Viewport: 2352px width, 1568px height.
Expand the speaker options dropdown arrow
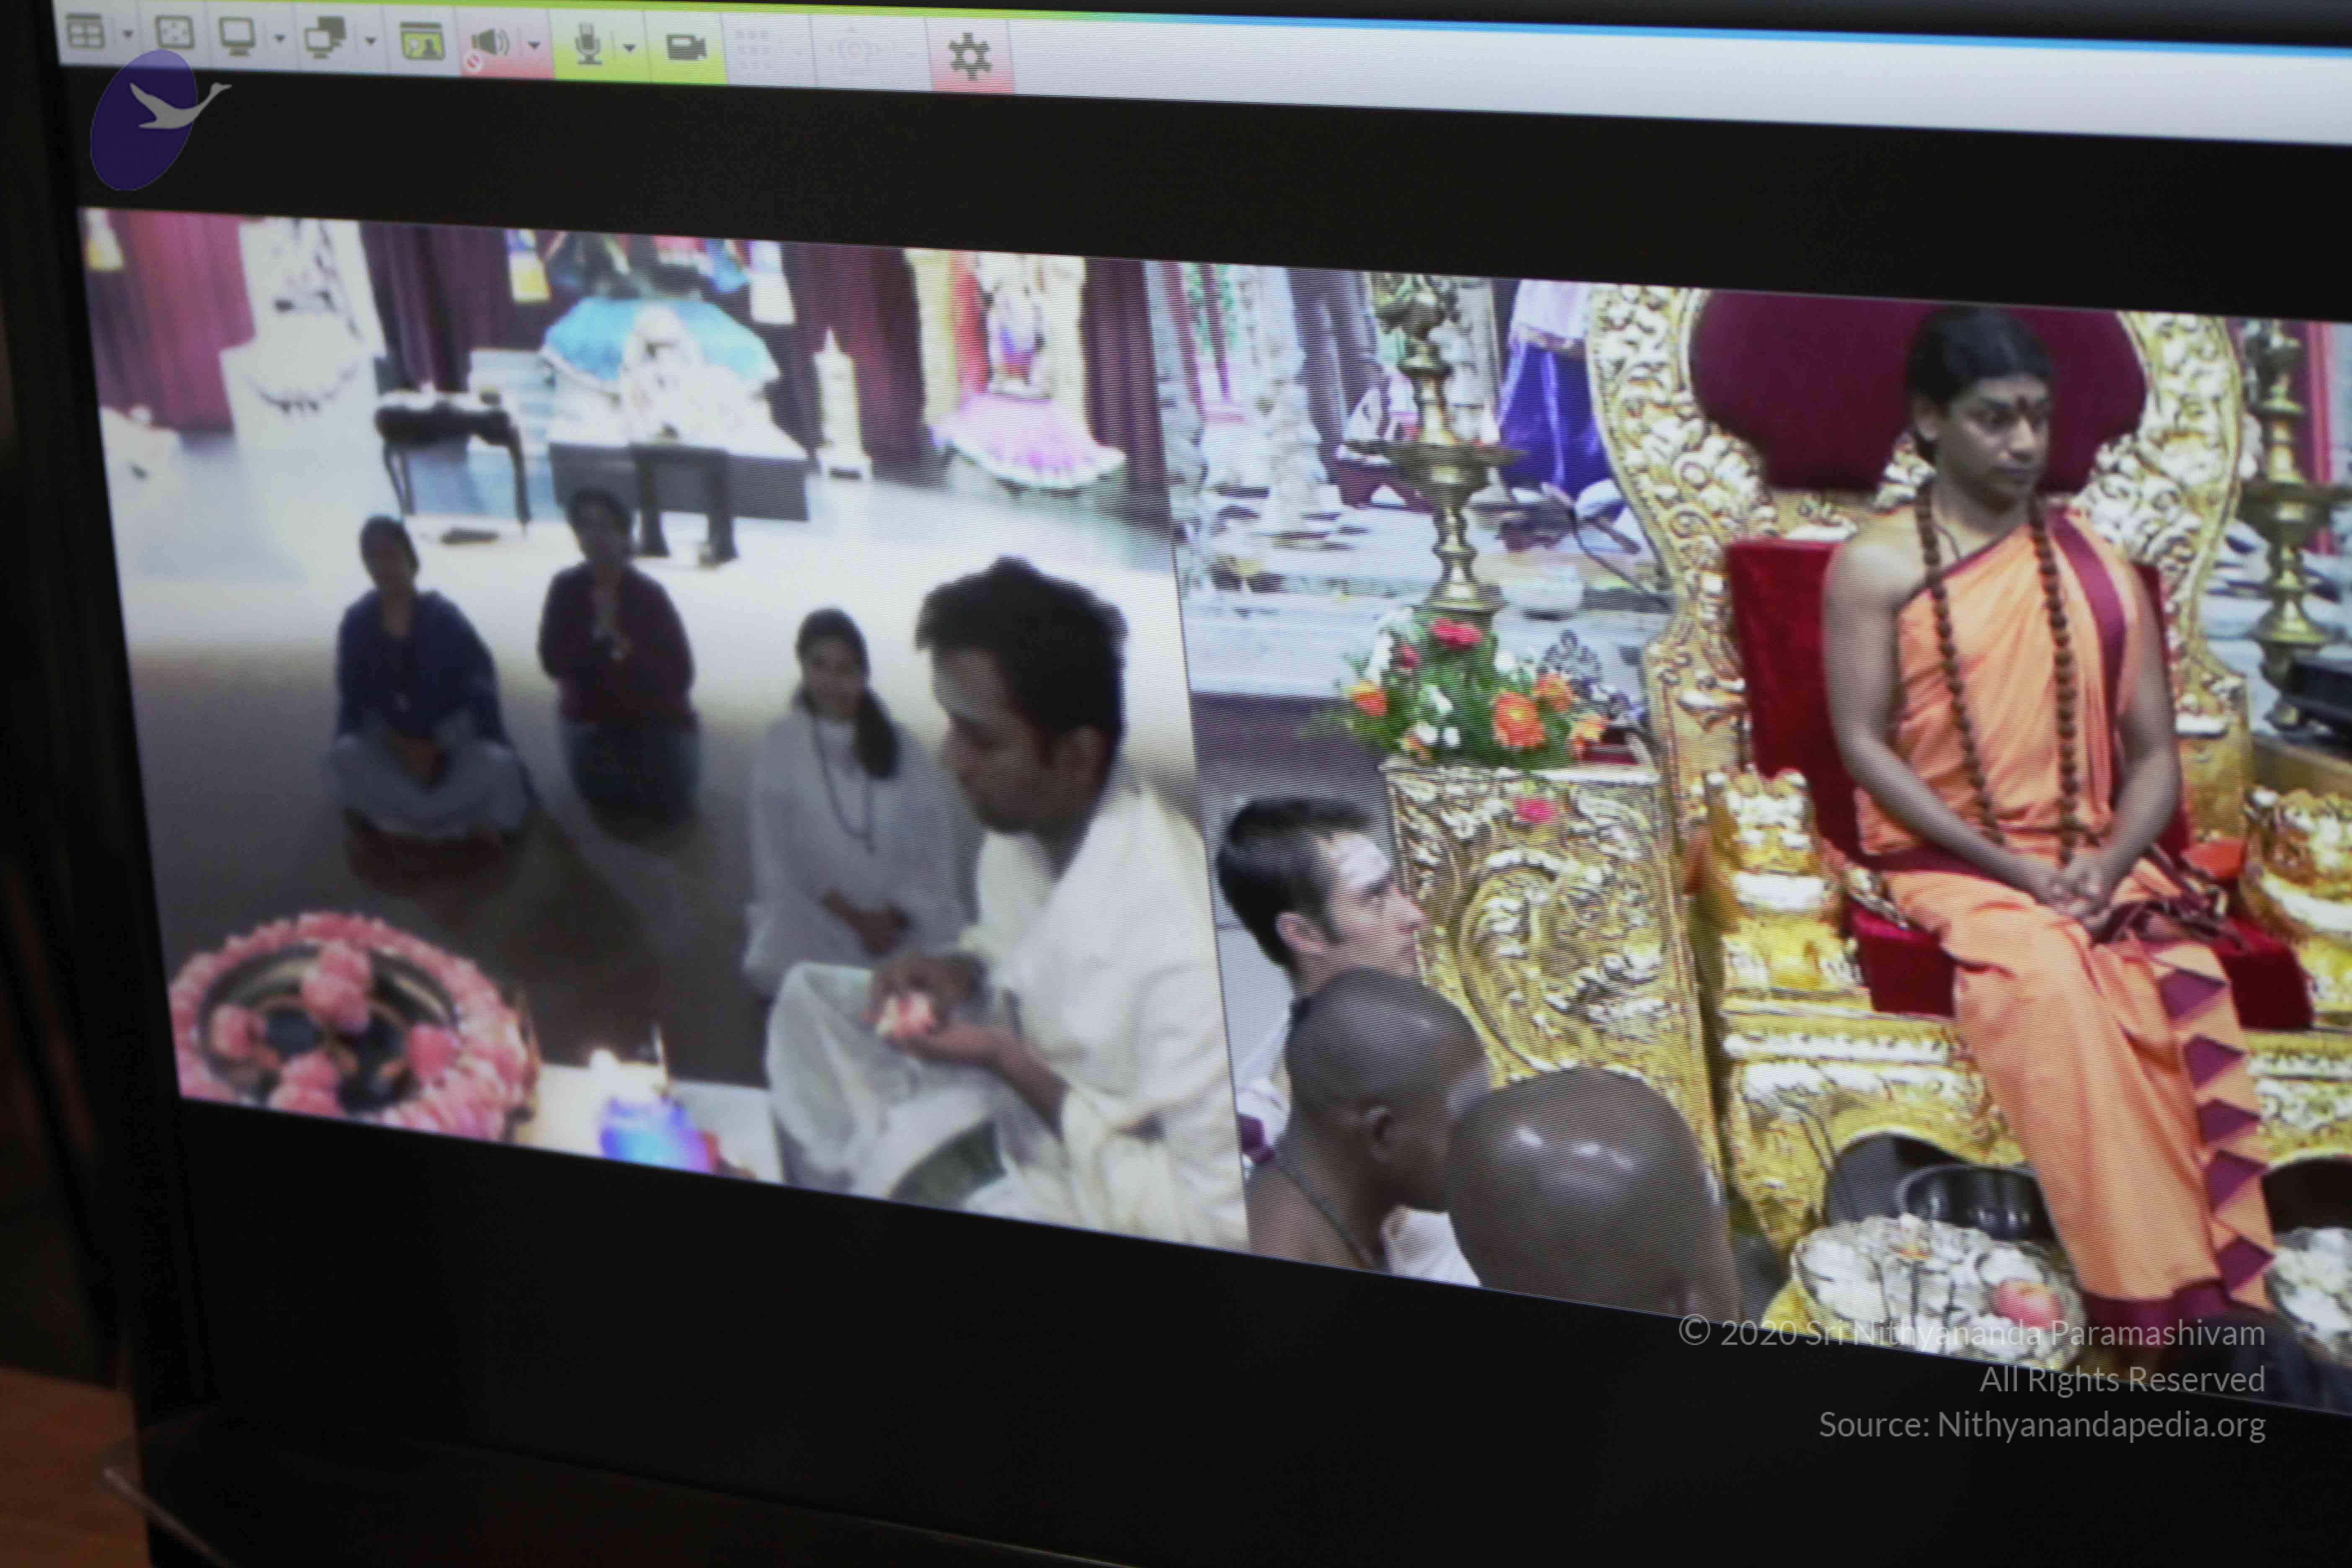pos(534,45)
